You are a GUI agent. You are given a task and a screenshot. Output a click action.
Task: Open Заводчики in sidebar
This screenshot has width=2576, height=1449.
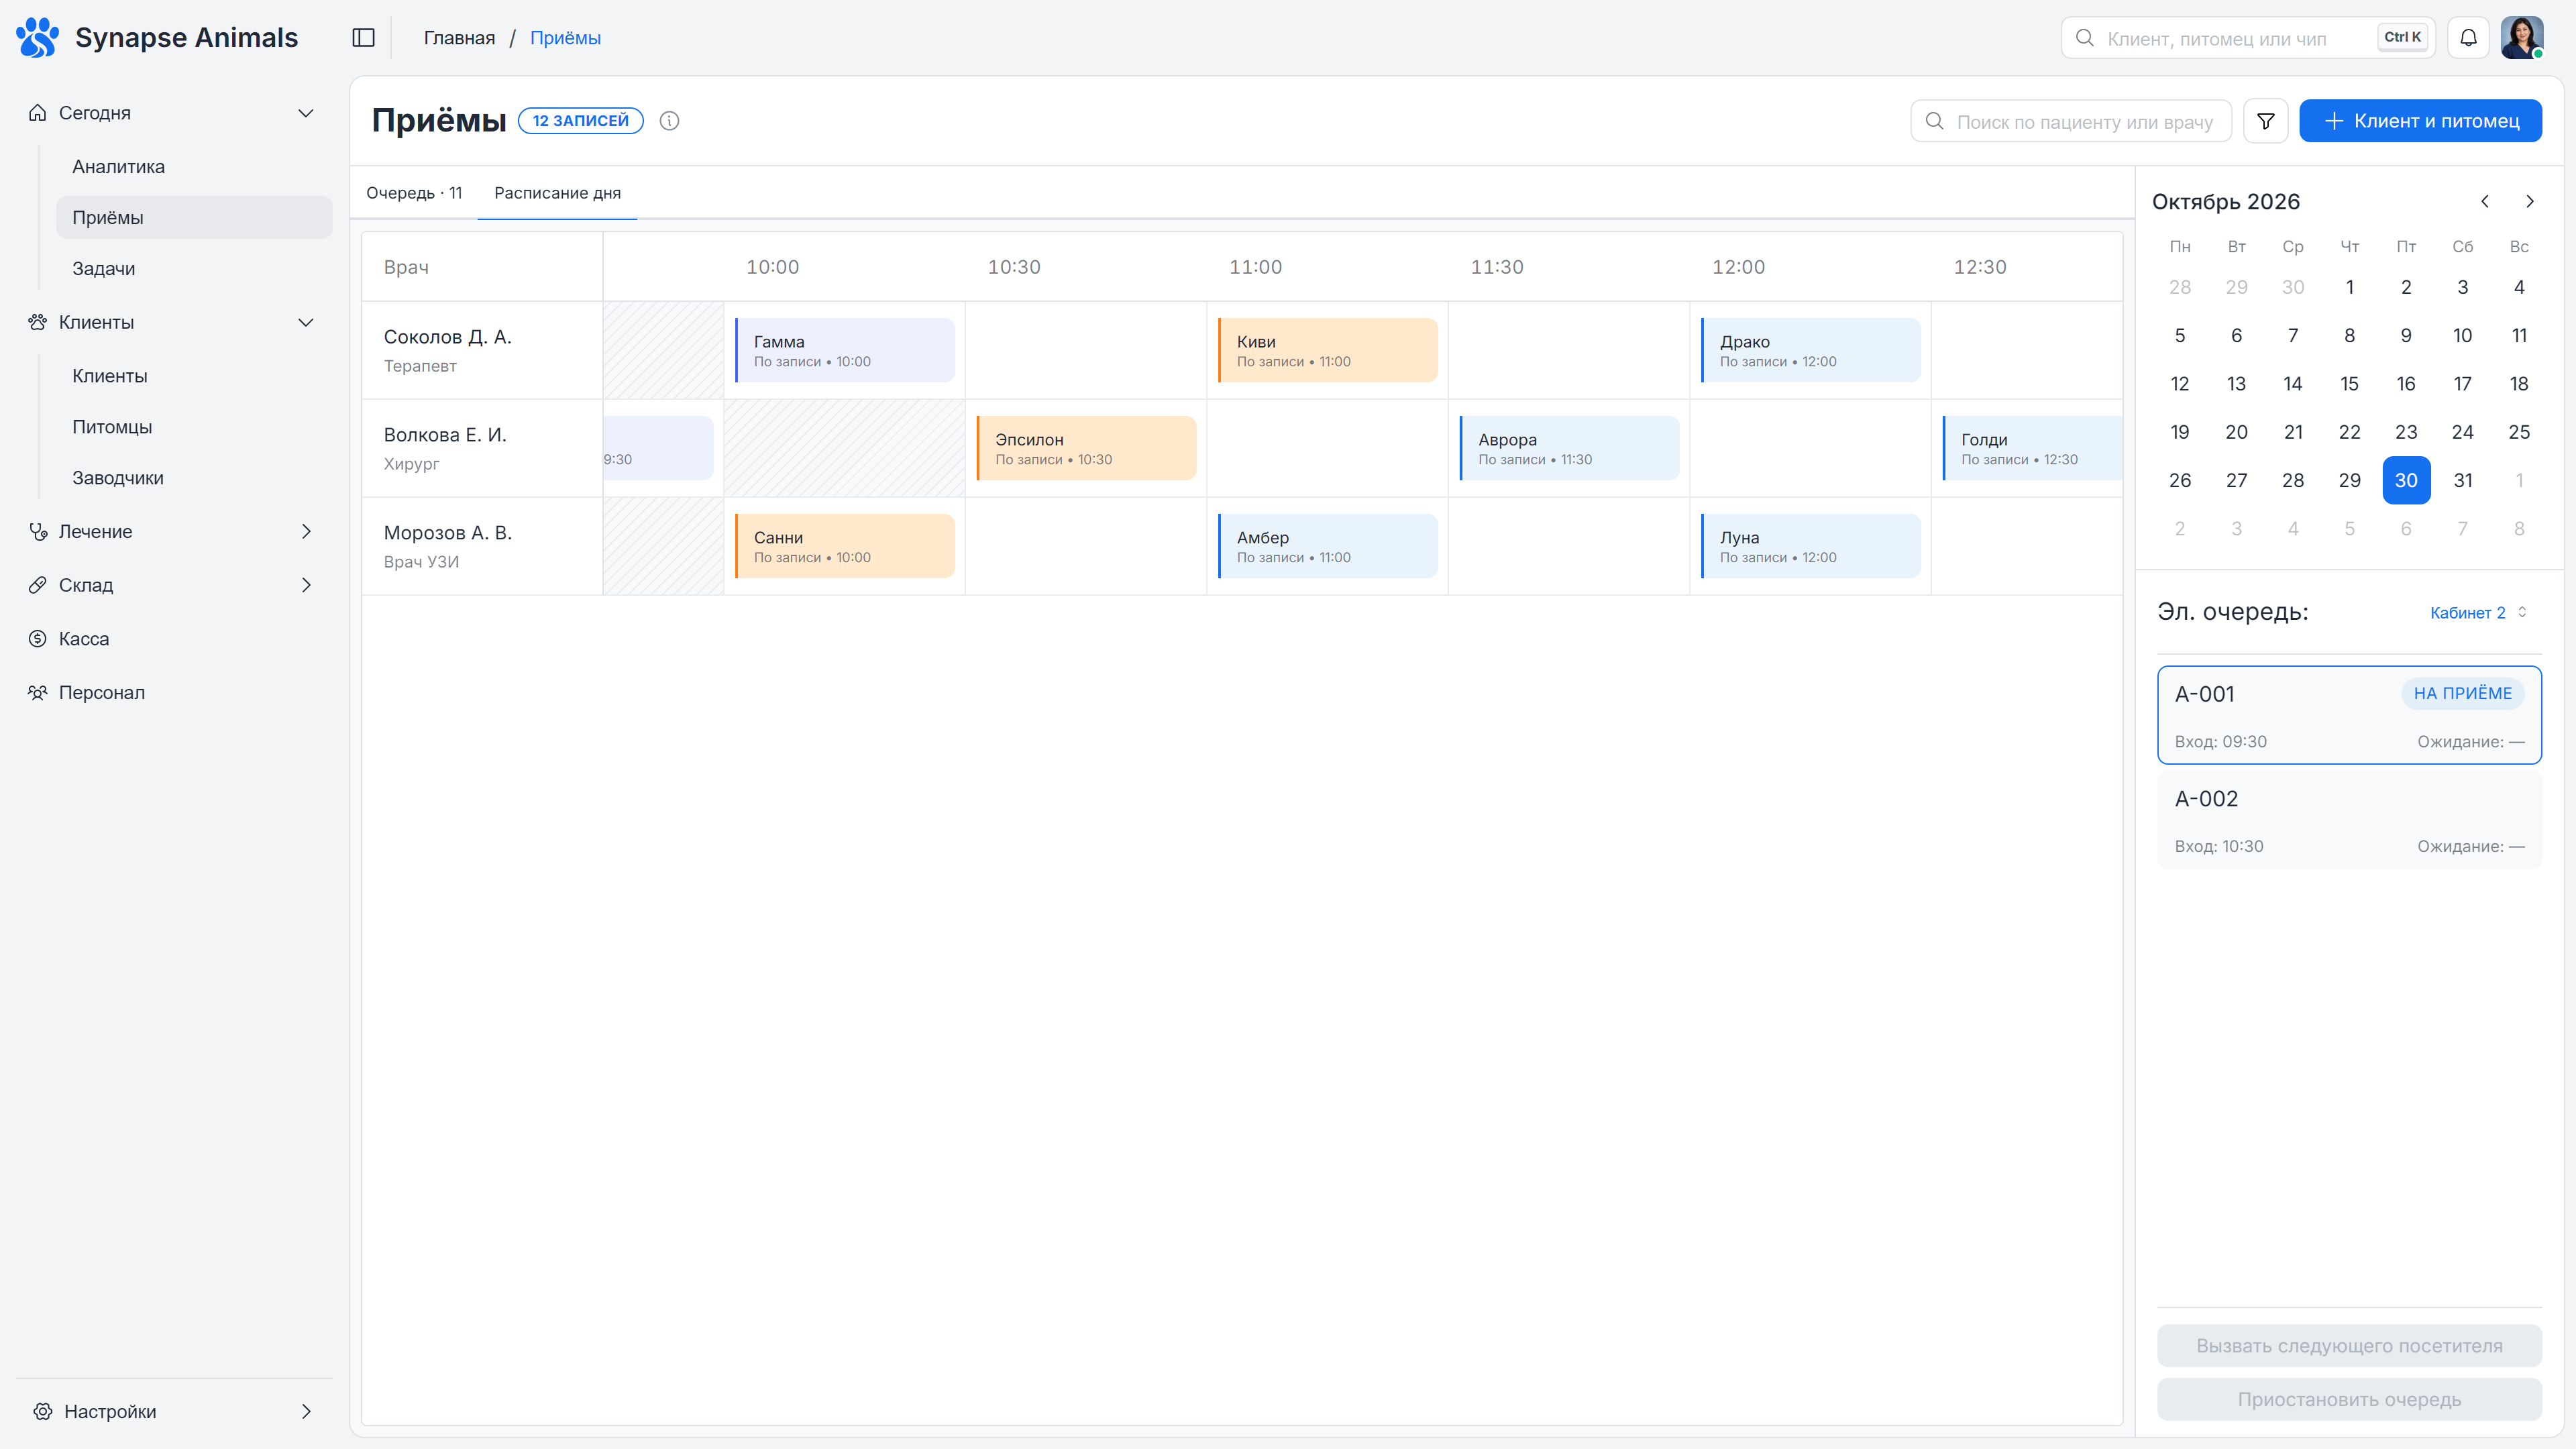tap(194, 478)
